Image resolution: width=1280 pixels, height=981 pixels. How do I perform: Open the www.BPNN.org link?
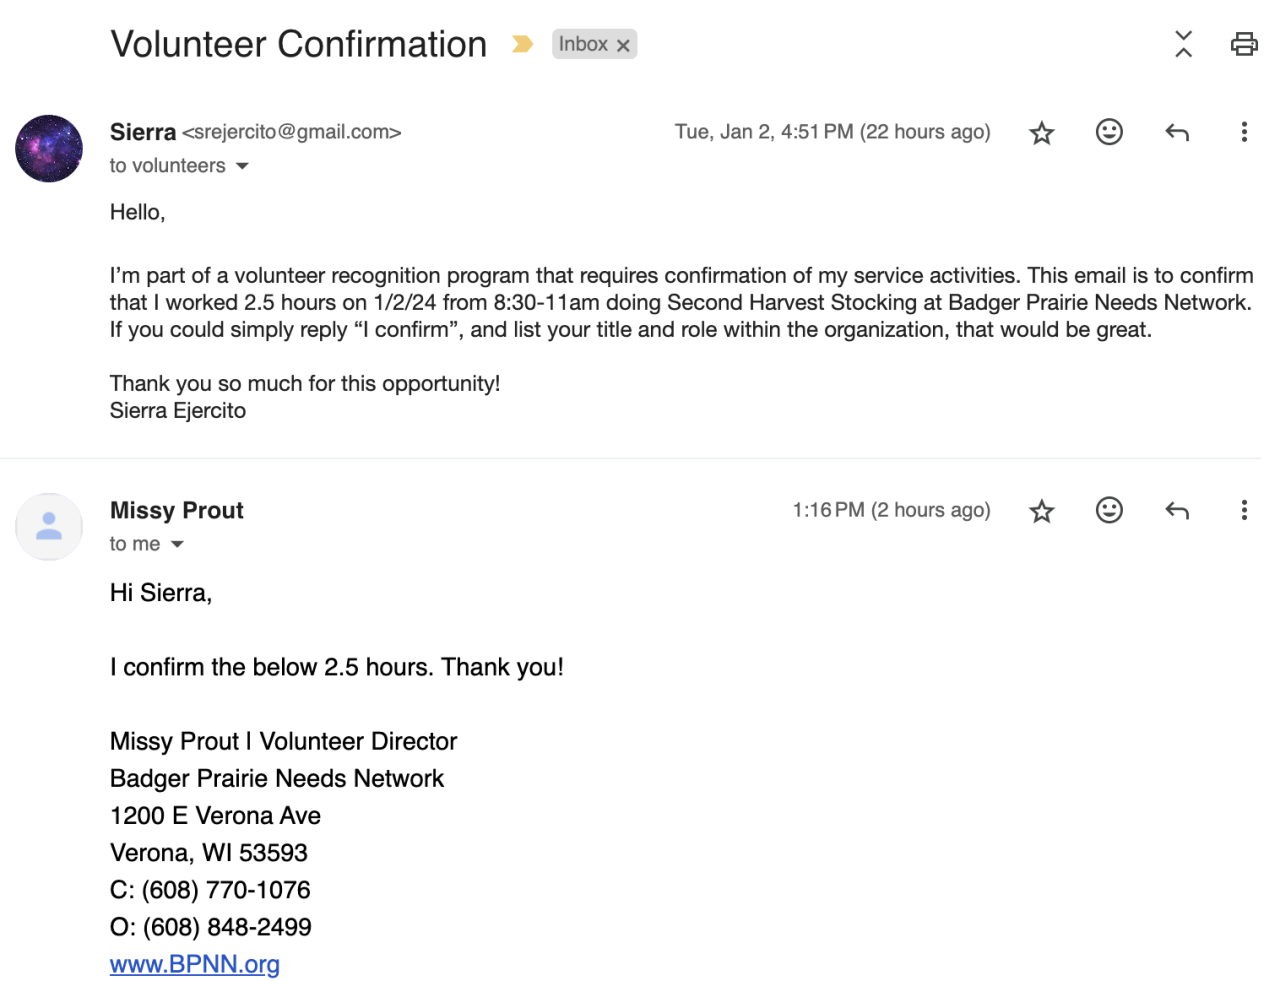[x=195, y=964]
